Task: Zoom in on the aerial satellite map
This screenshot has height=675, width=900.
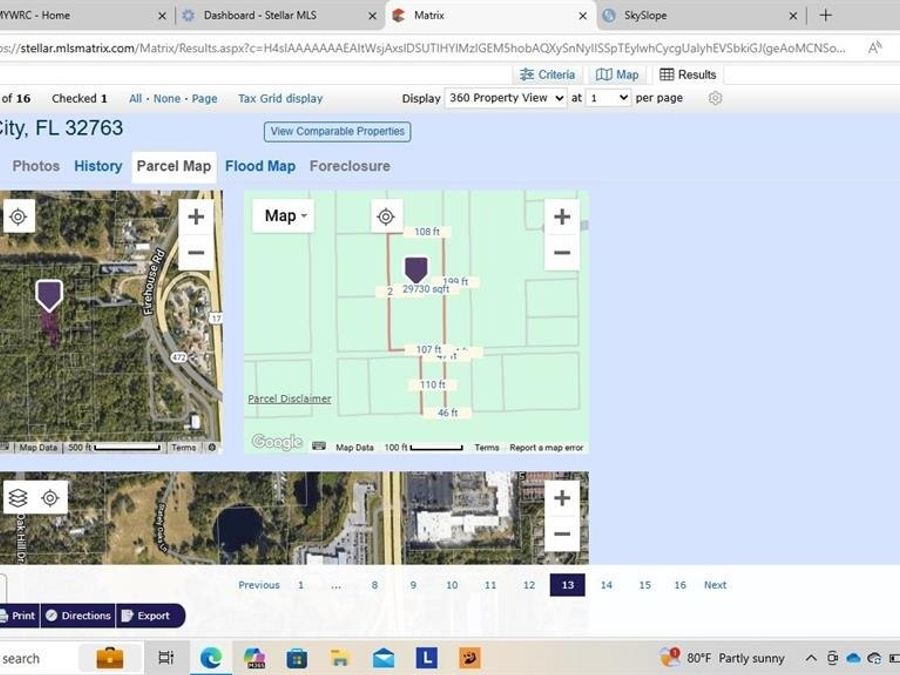Action: pyautogui.click(x=196, y=217)
